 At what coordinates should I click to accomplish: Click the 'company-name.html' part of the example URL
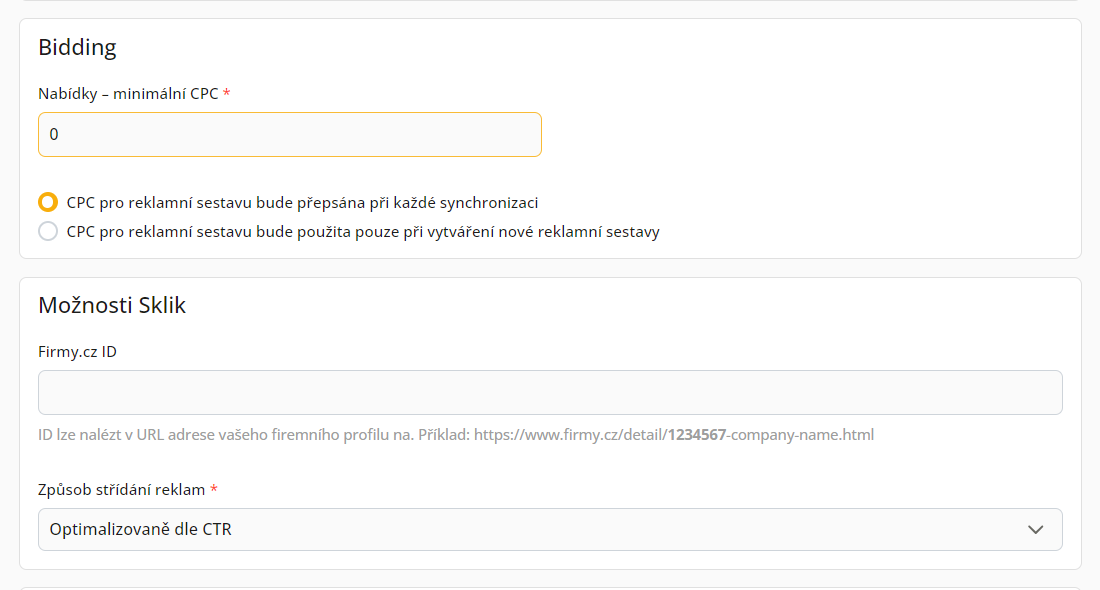[803, 435]
